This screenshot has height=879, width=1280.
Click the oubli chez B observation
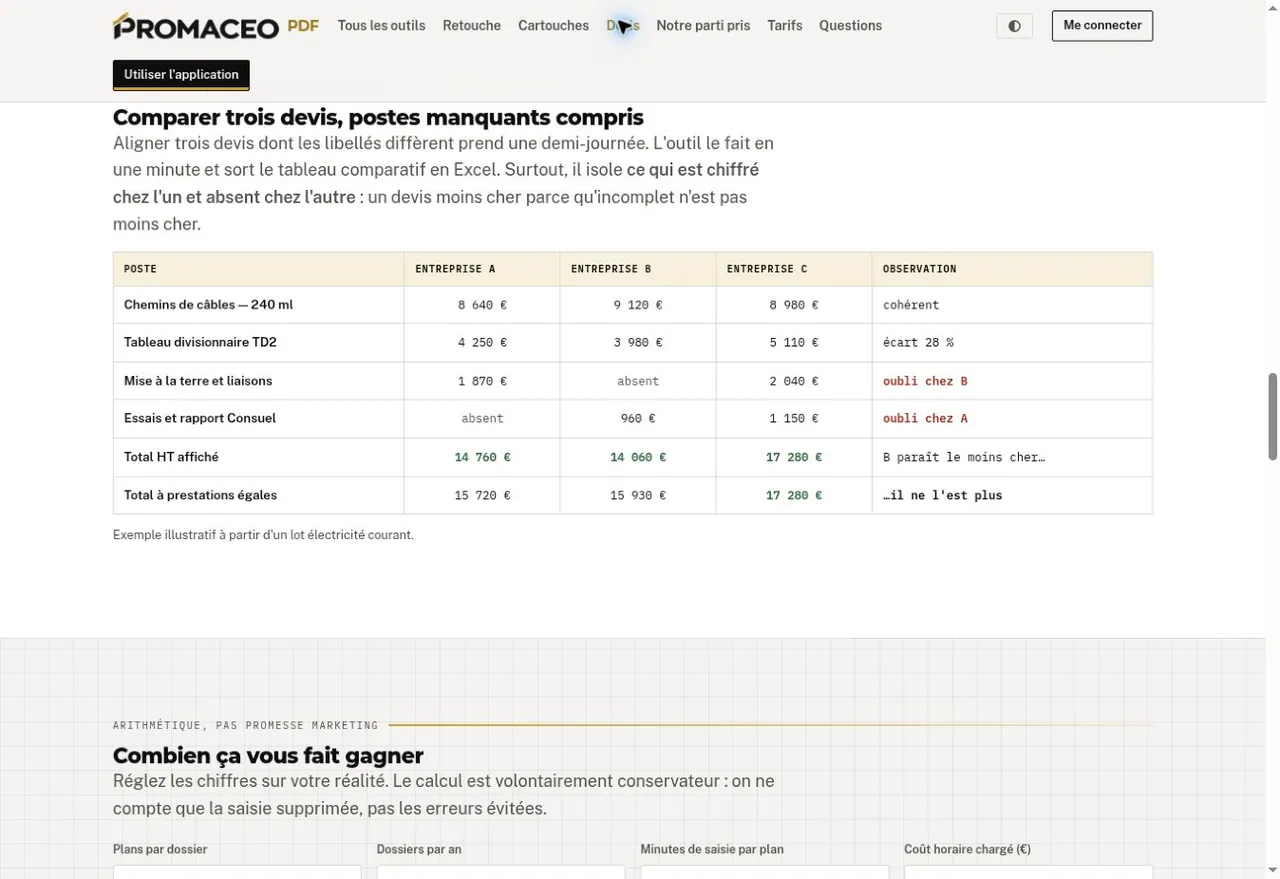tap(925, 381)
